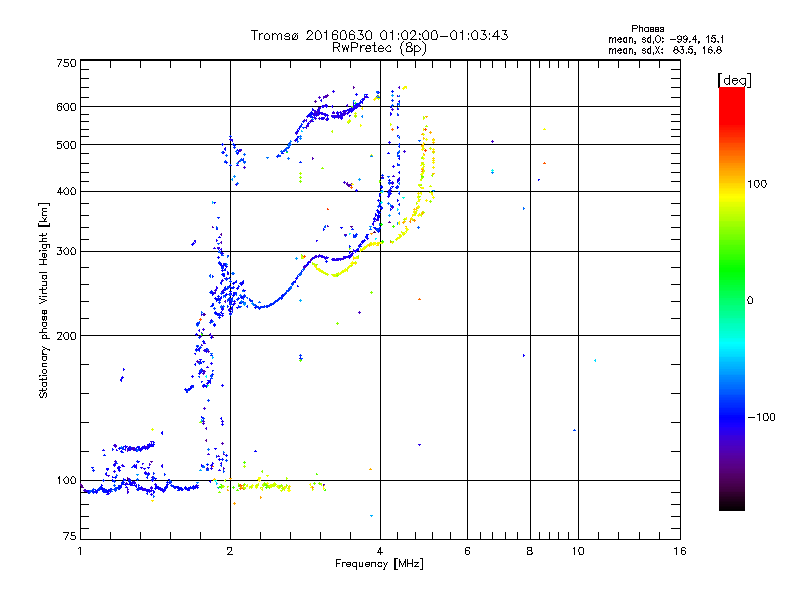Screen dimensions: 800x600
Task: Click the colorbar '-100' tick label
Action: pyautogui.click(x=761, y=417)
